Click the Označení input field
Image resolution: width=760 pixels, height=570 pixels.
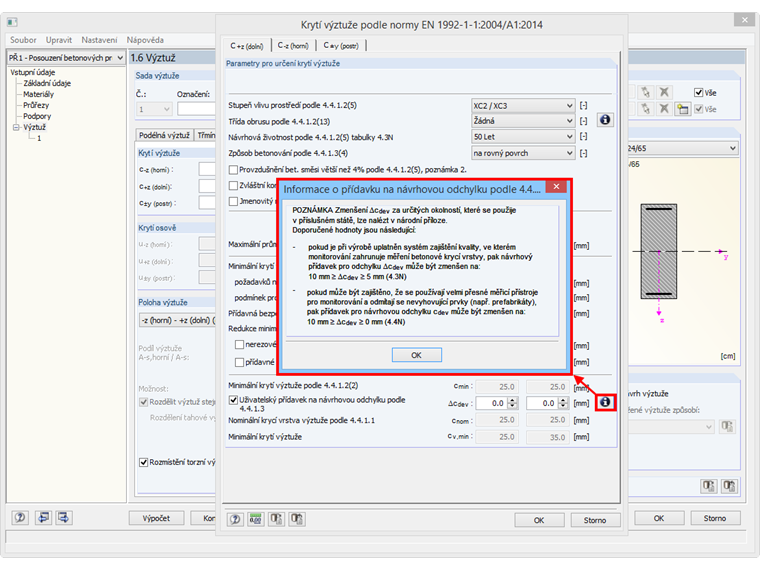196,109
